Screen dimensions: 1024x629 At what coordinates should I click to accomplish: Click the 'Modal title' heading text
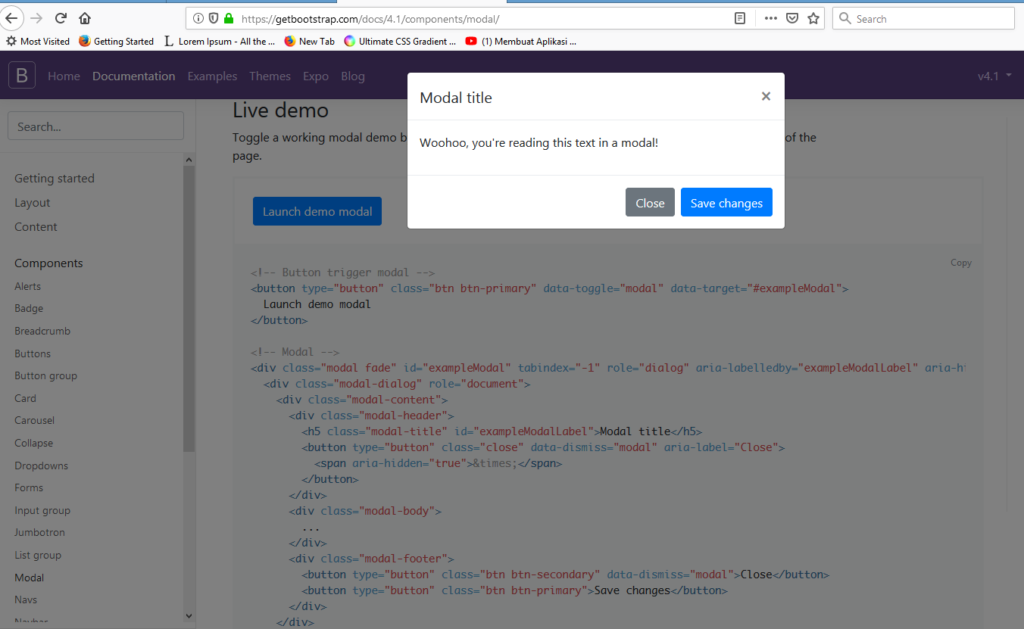(x=456, y=97)
